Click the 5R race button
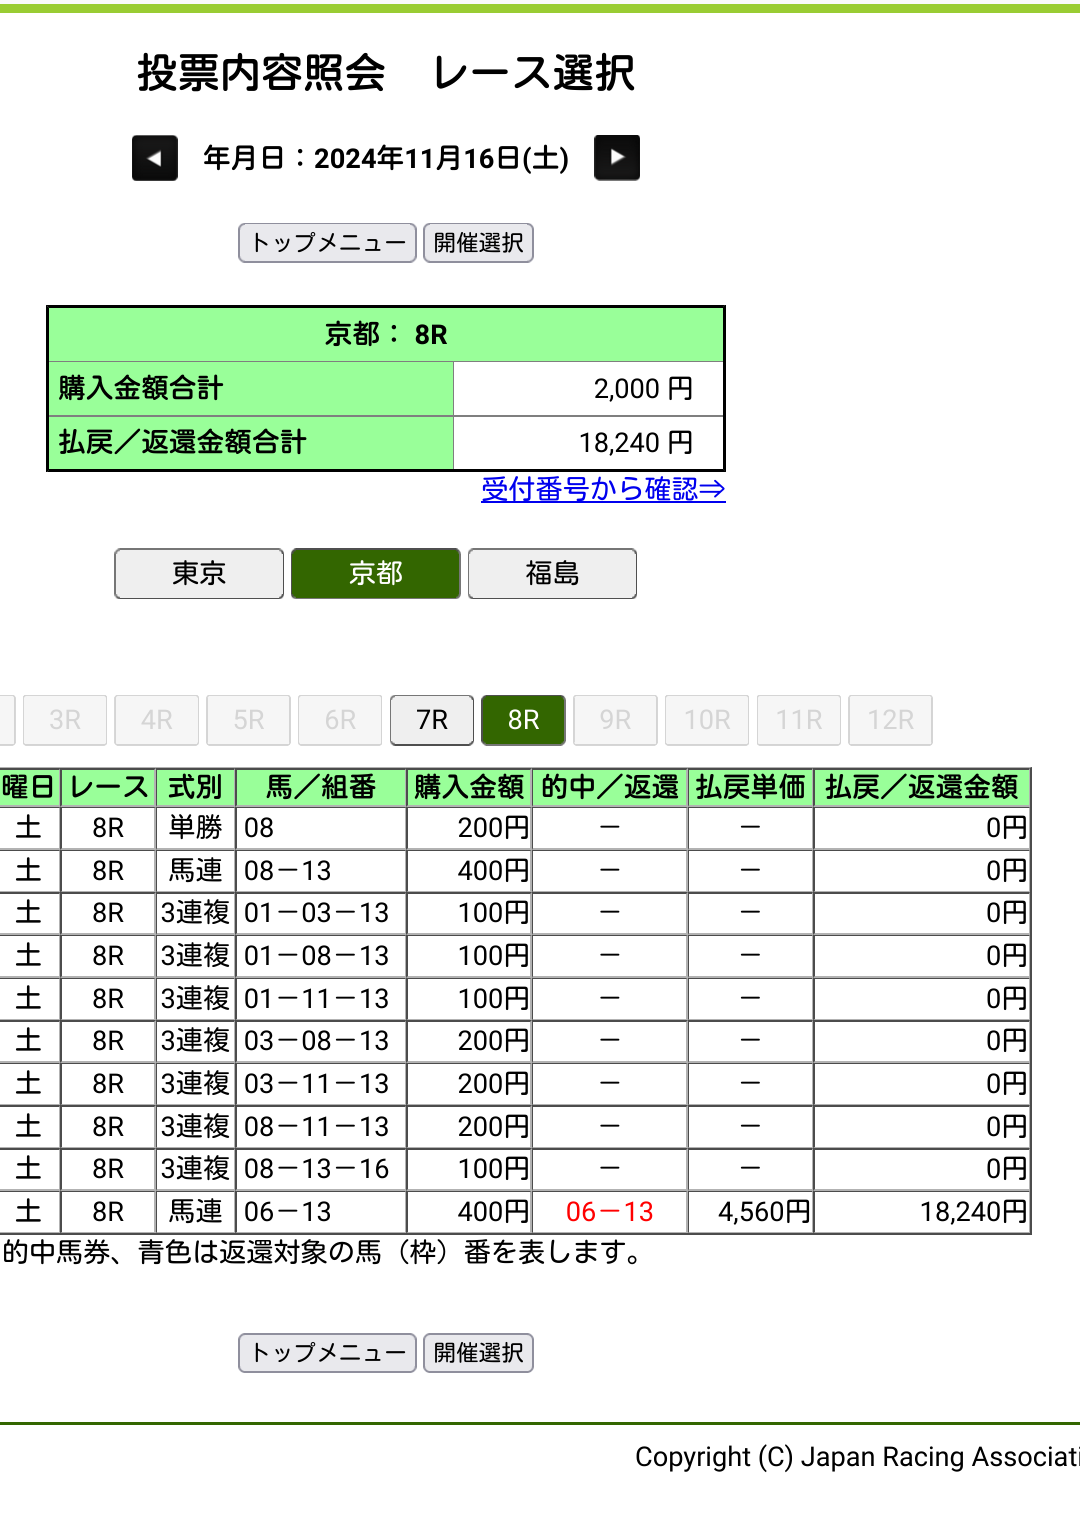 [248, 720]
